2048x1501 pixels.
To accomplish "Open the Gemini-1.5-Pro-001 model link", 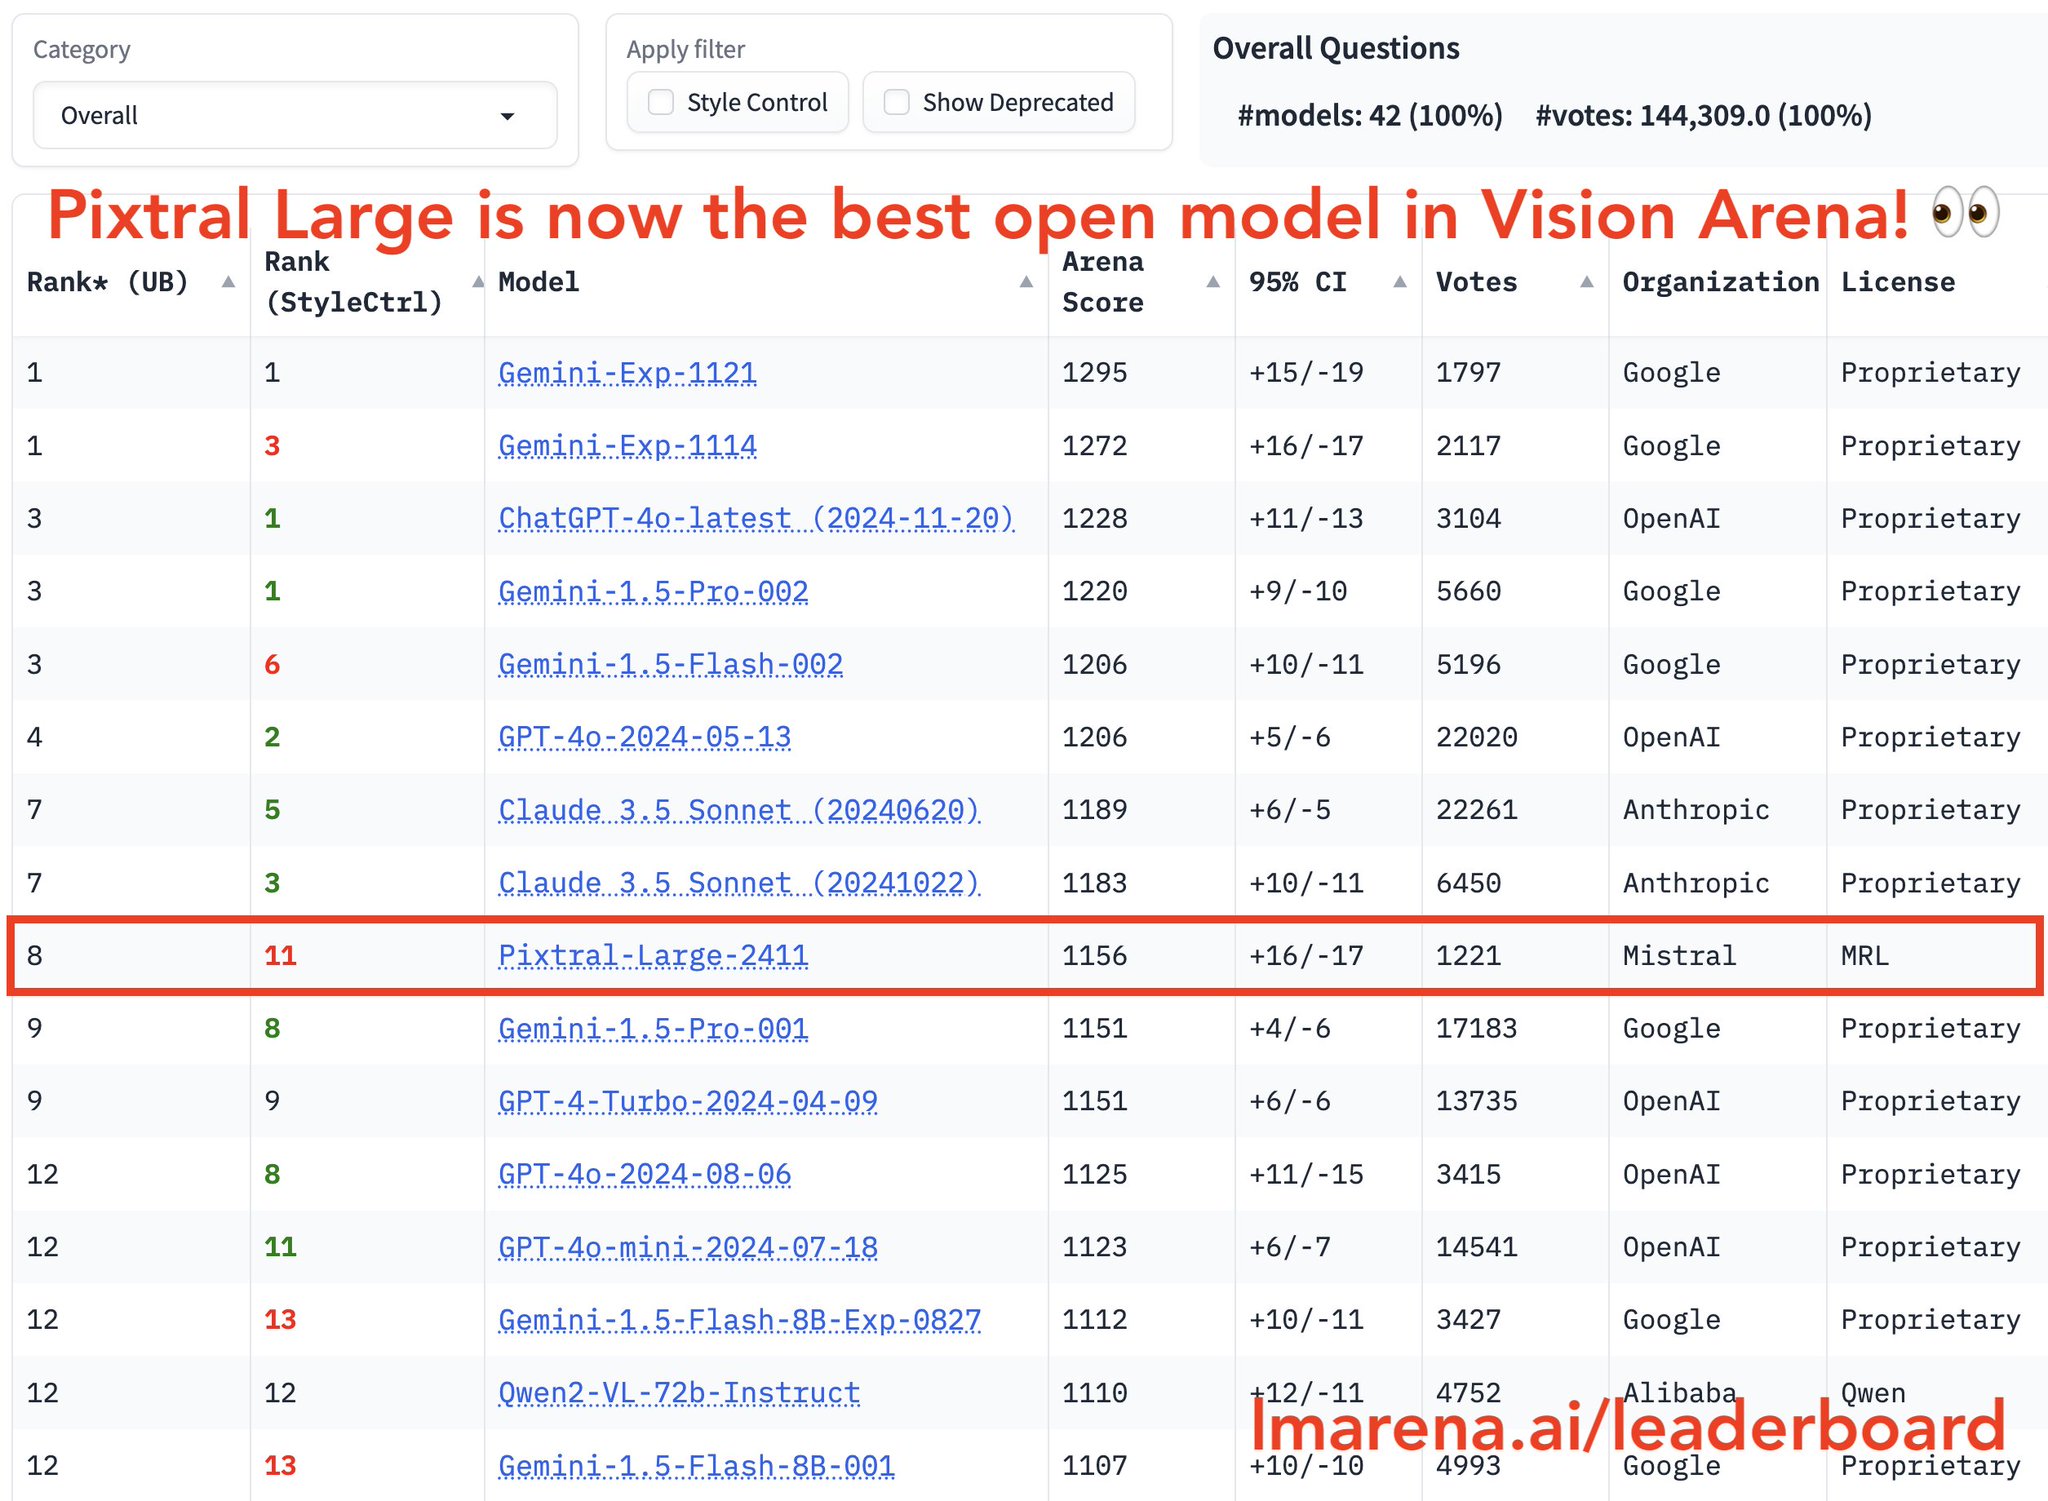I will point(653,1028).
